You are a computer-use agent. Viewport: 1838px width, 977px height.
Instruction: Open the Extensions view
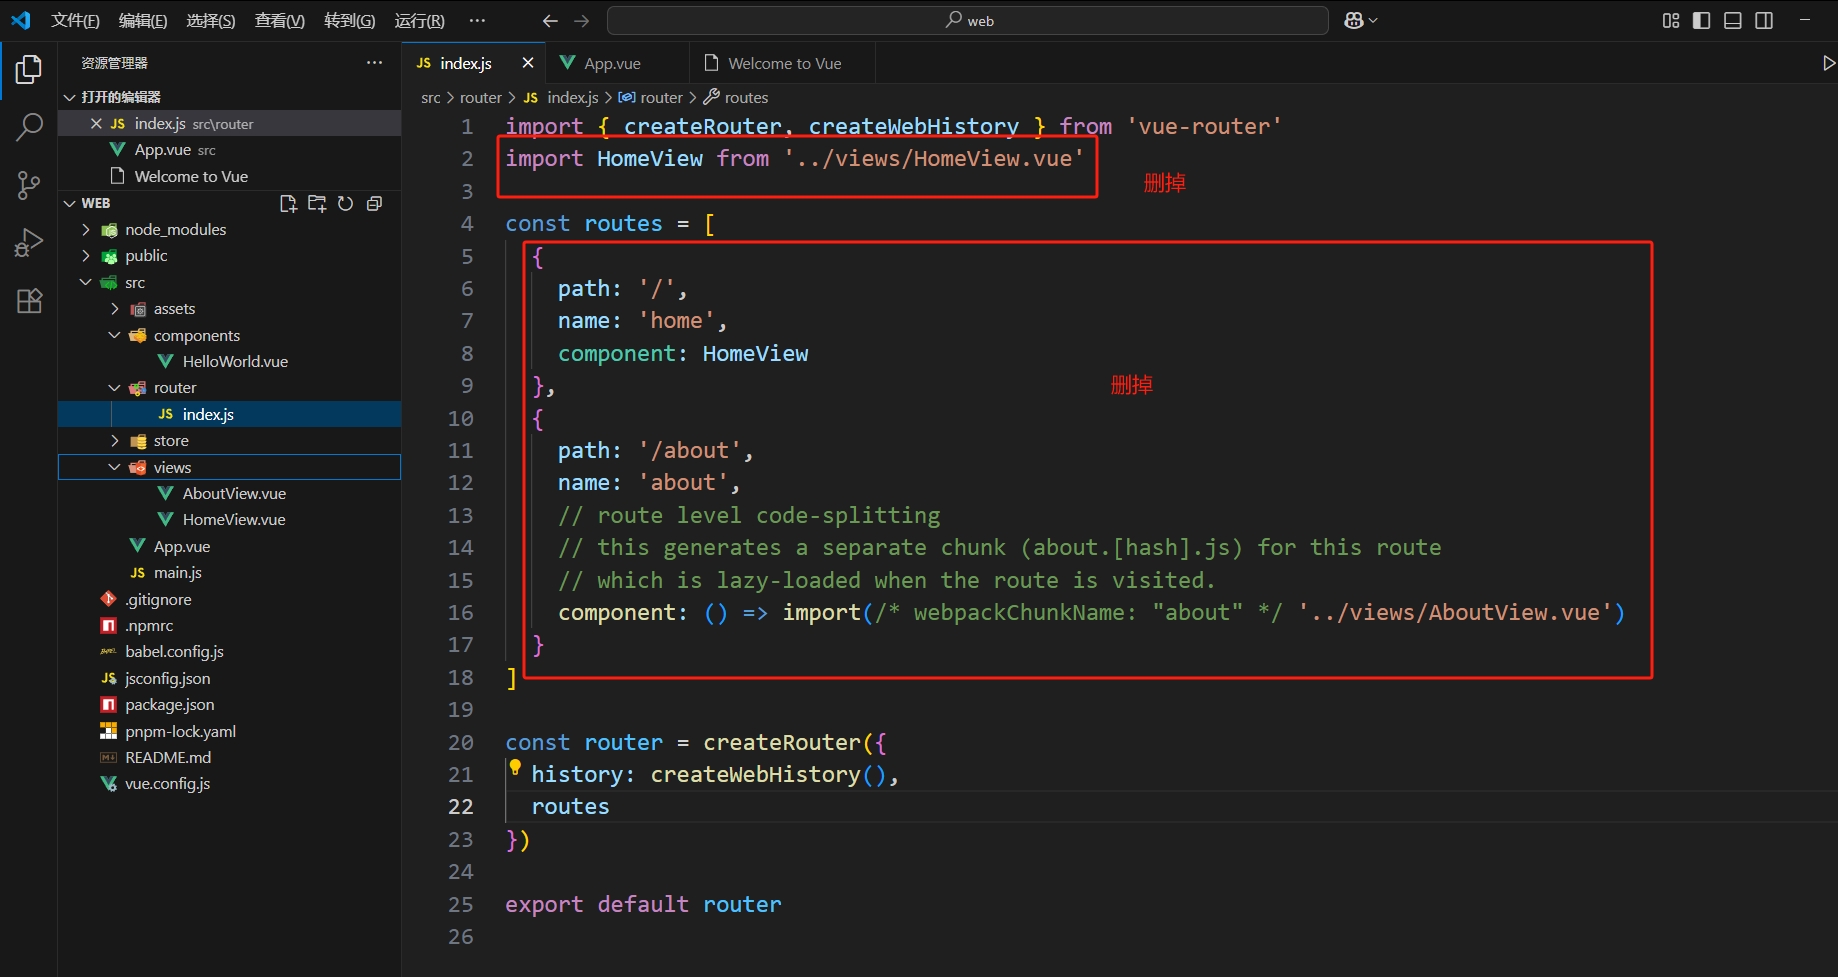29,301
